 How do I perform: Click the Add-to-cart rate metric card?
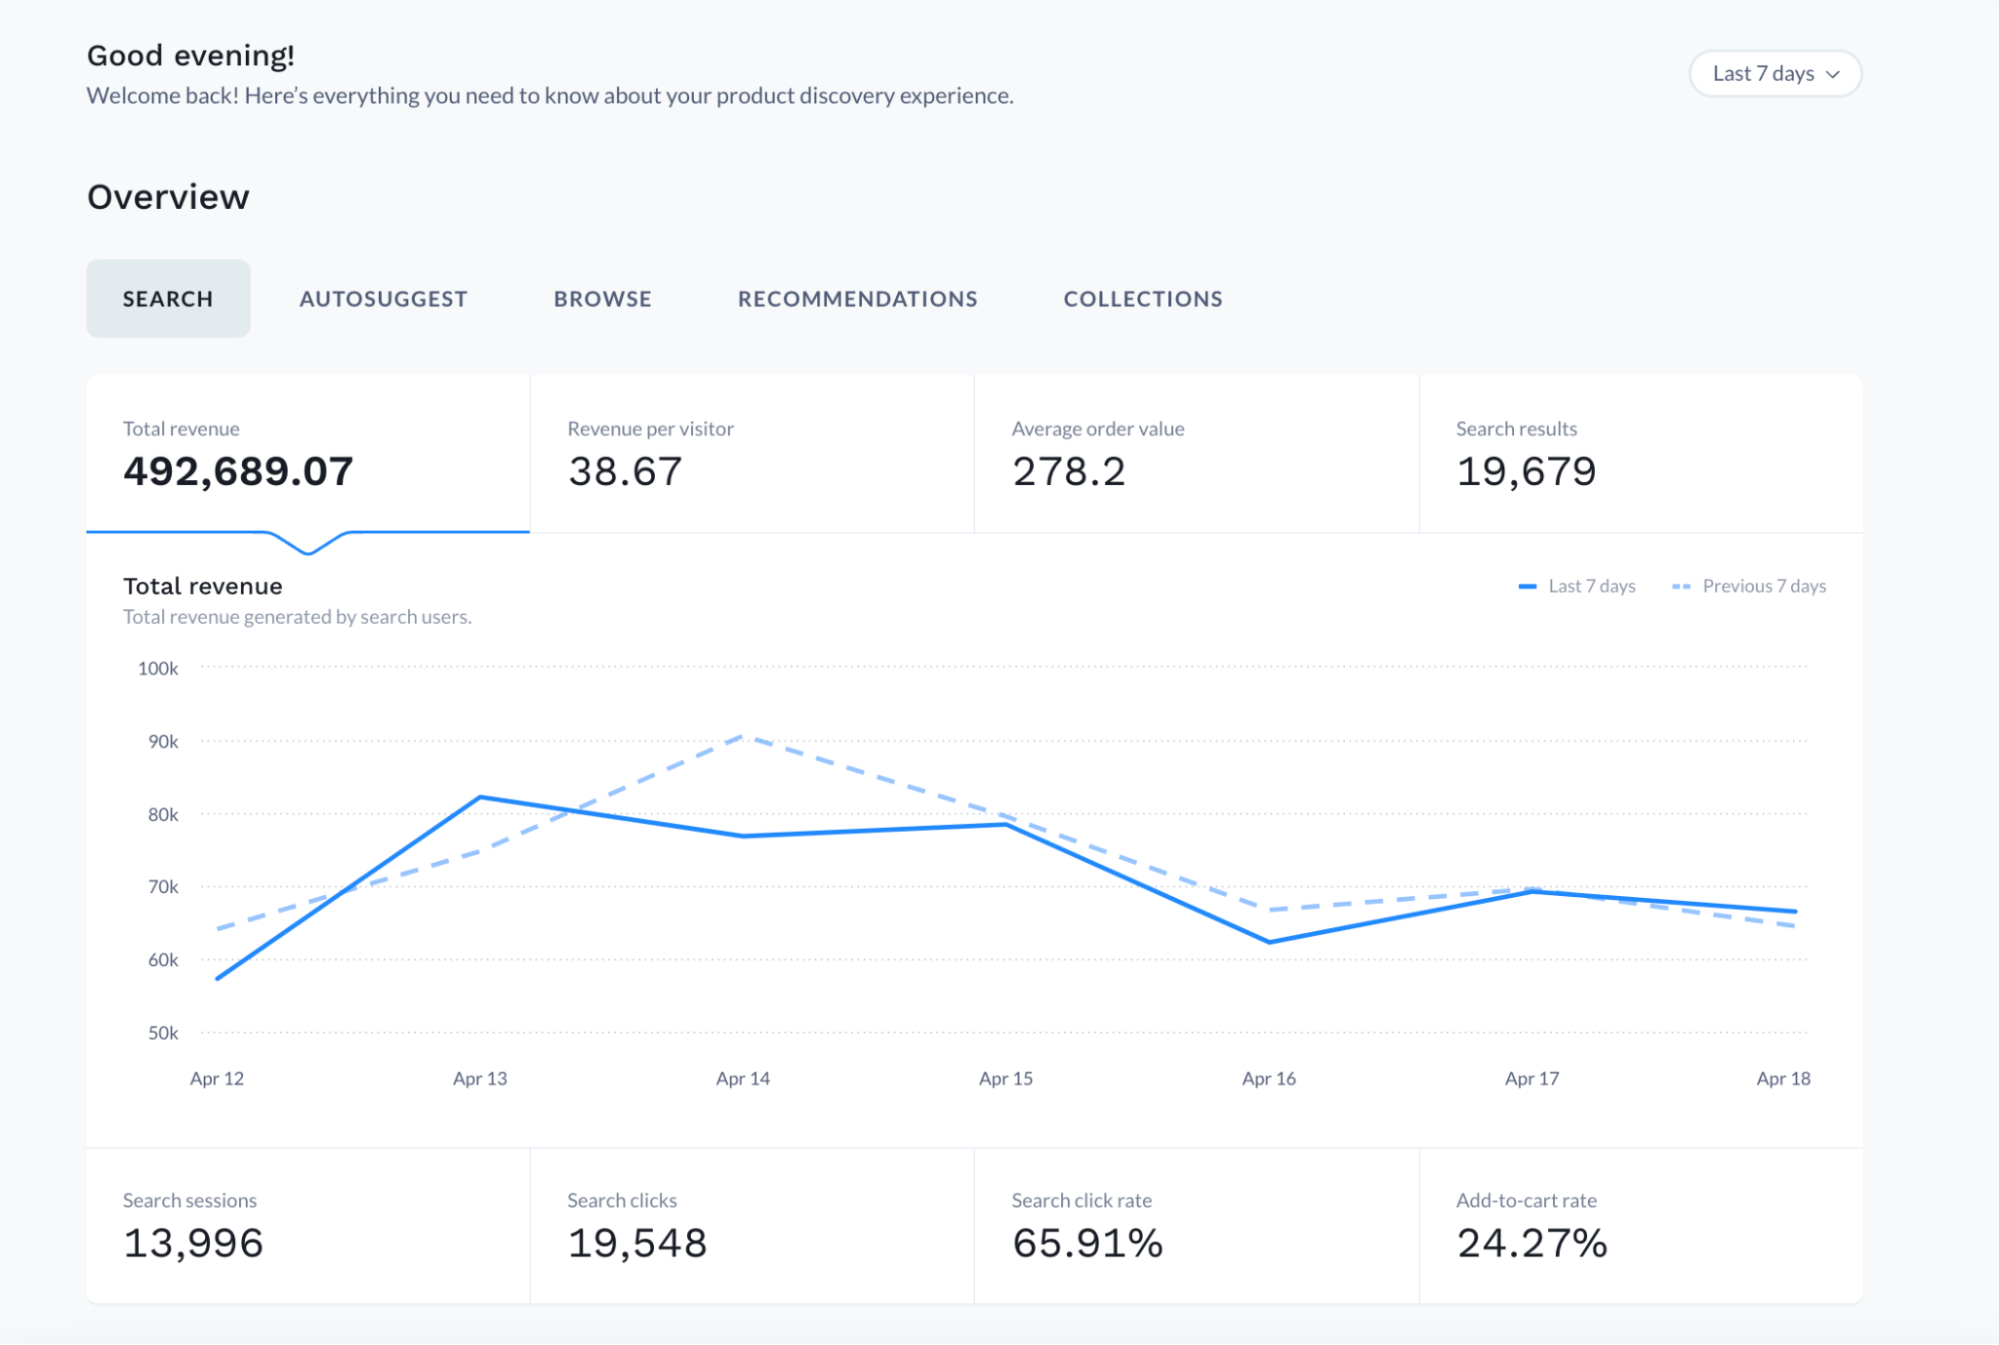(1640, 1225)
